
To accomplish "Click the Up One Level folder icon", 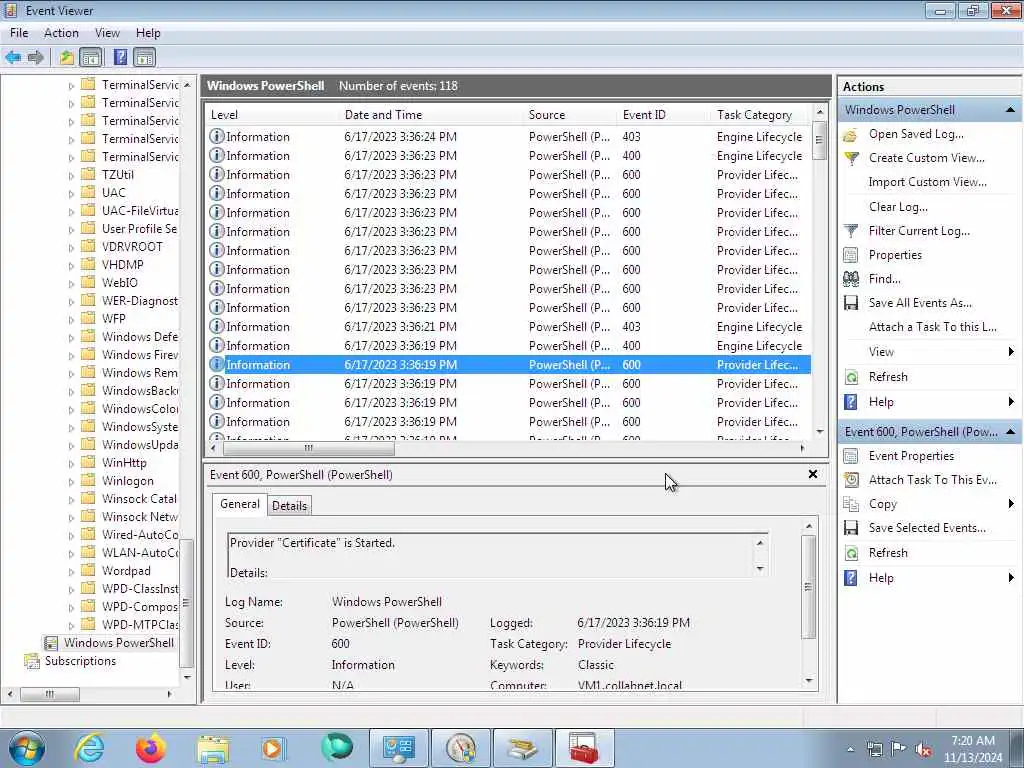I will 66,57.
